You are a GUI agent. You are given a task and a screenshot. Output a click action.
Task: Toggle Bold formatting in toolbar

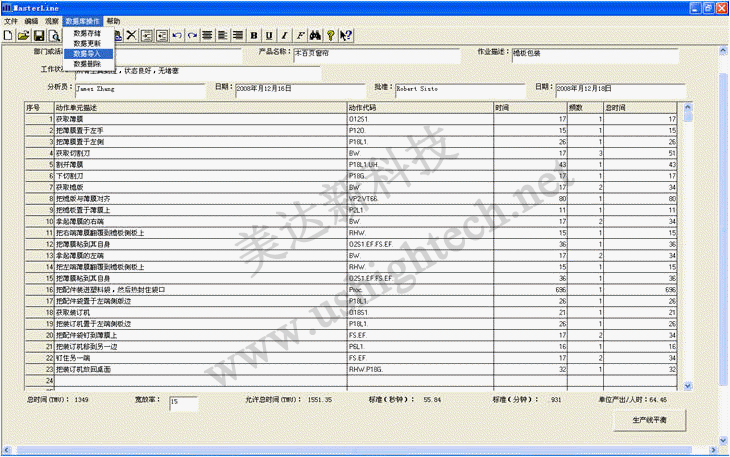tap(255, 35)
